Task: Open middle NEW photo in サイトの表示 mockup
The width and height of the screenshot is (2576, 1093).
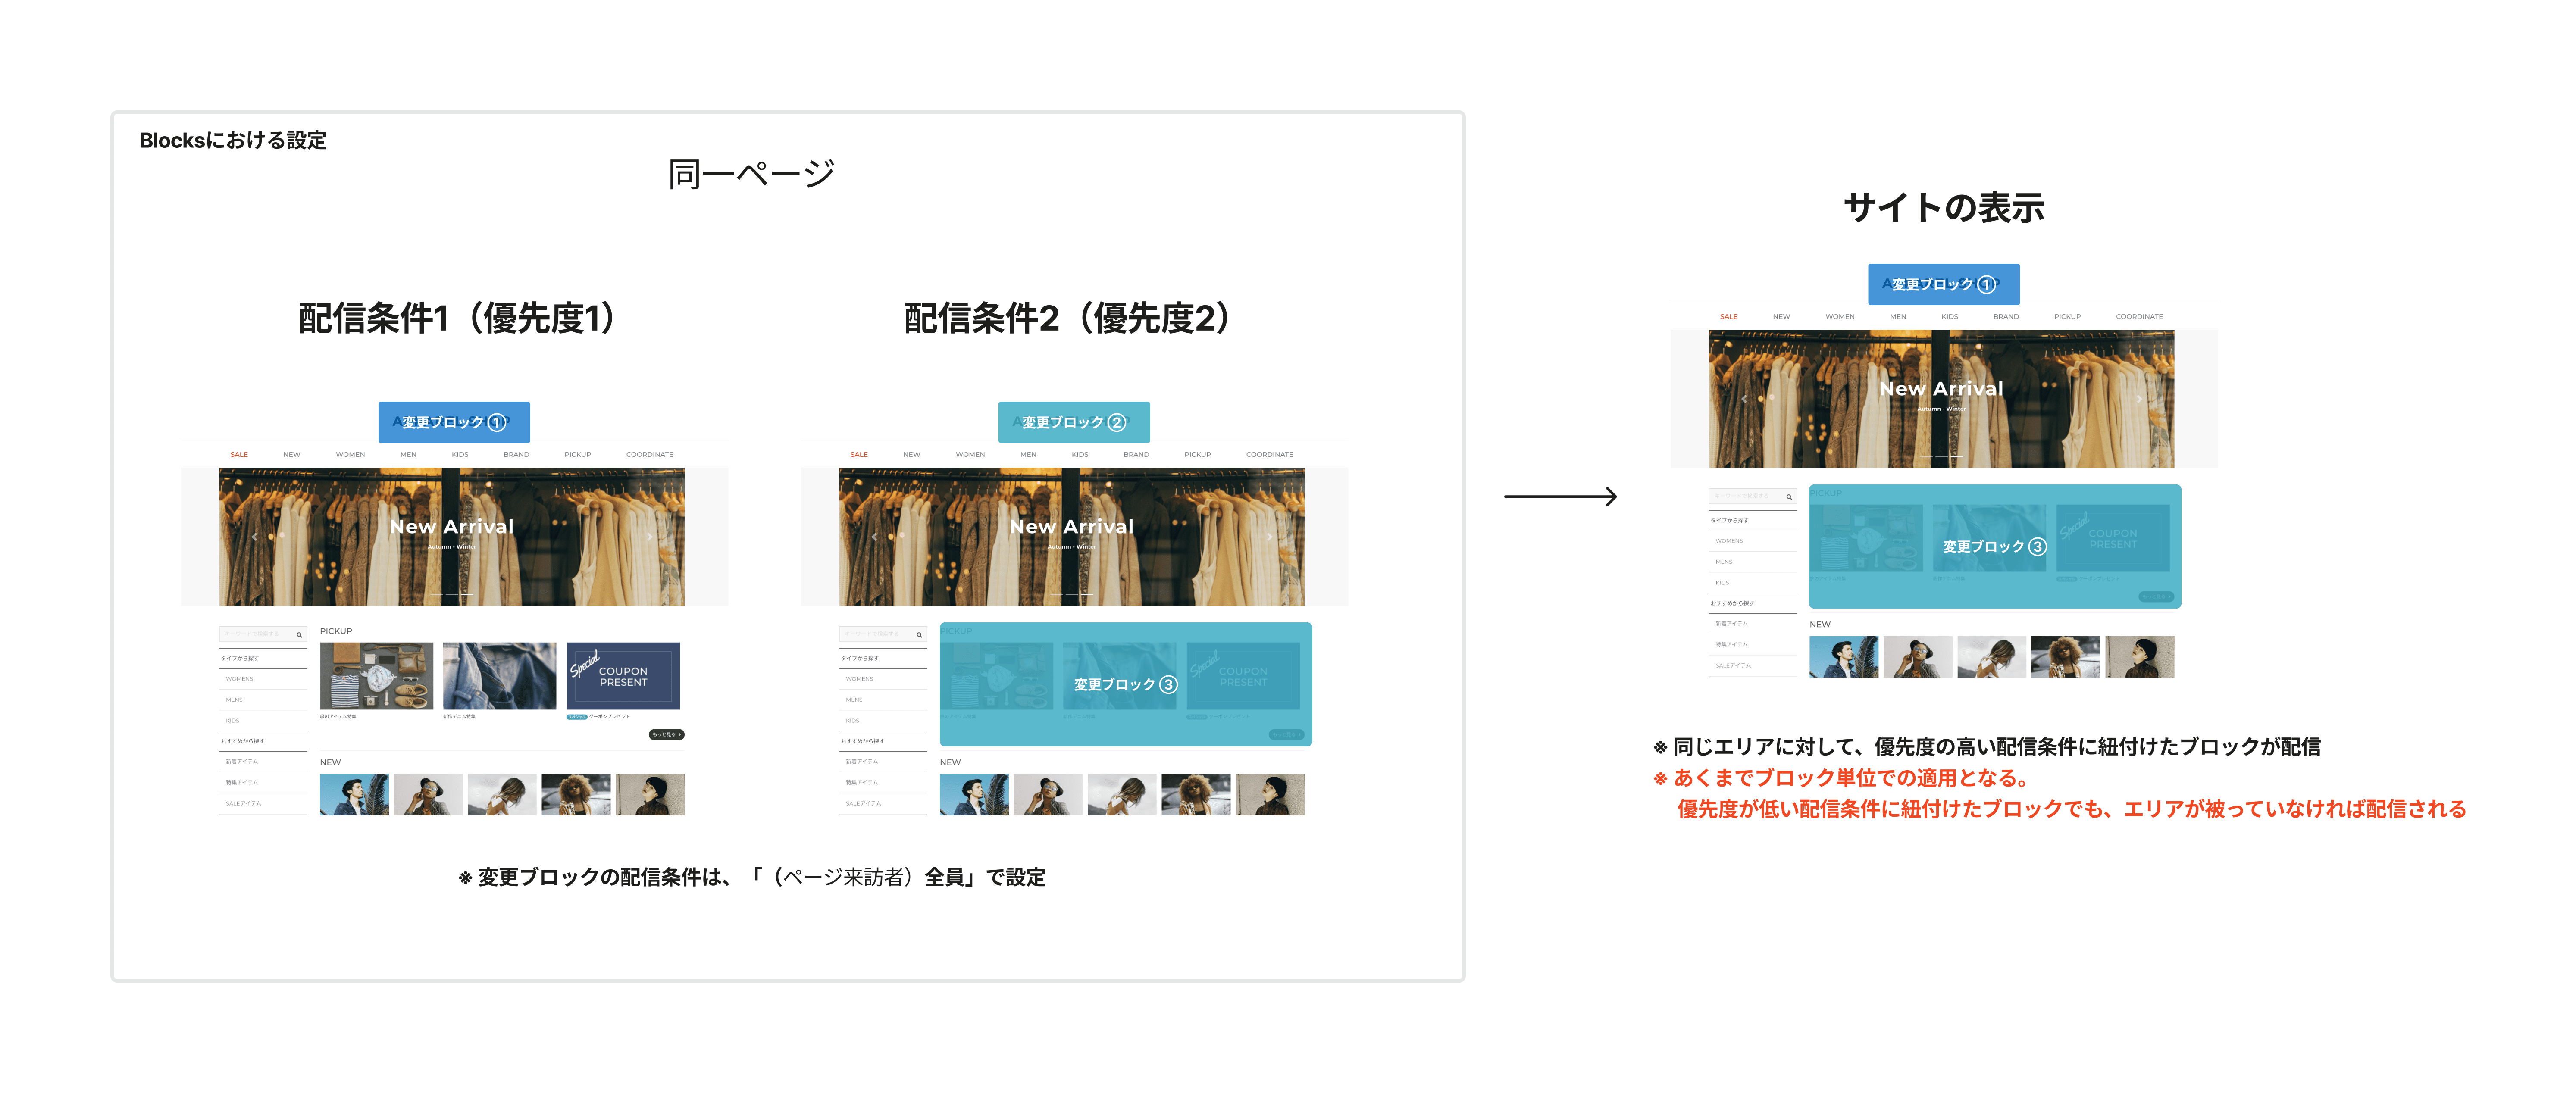Action: pyautogui.click(x=1992, y=657)
